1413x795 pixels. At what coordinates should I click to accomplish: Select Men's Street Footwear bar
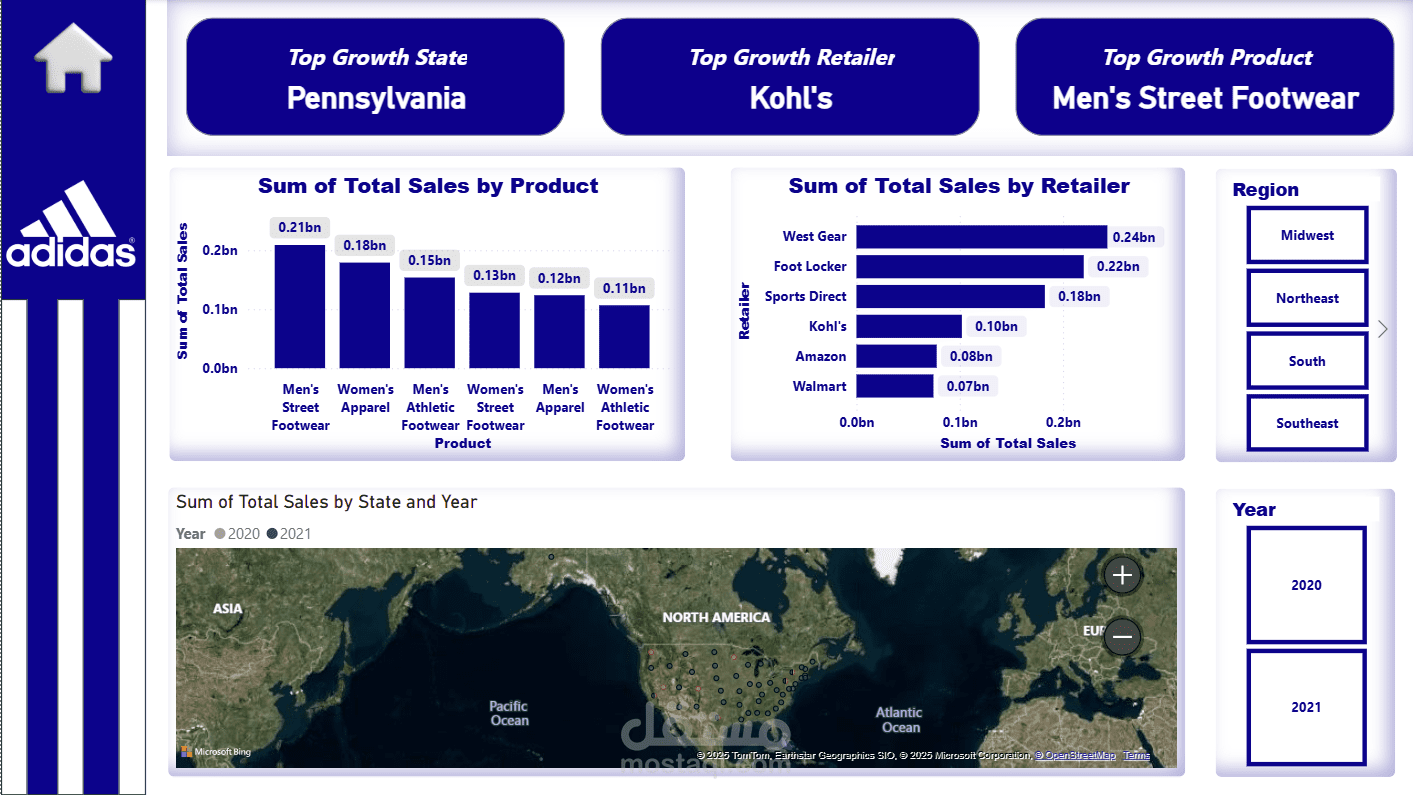coord(300,306)
